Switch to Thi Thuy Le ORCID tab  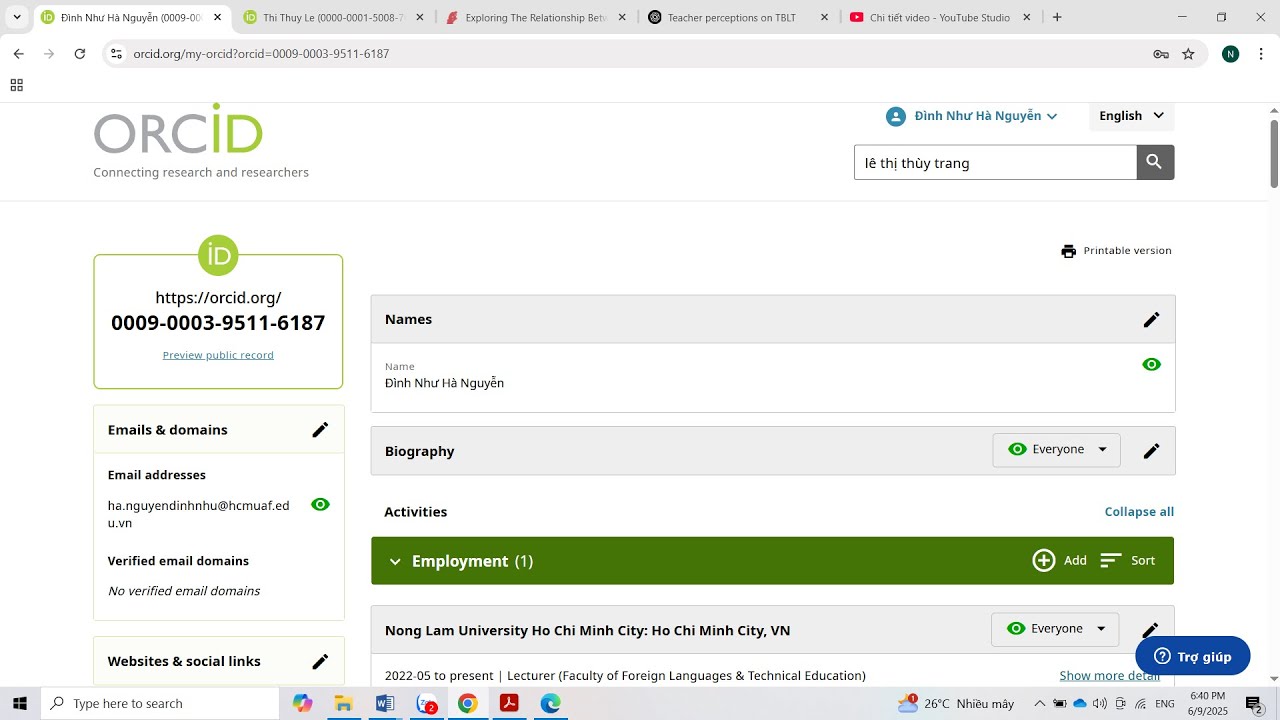pos(334,17)
